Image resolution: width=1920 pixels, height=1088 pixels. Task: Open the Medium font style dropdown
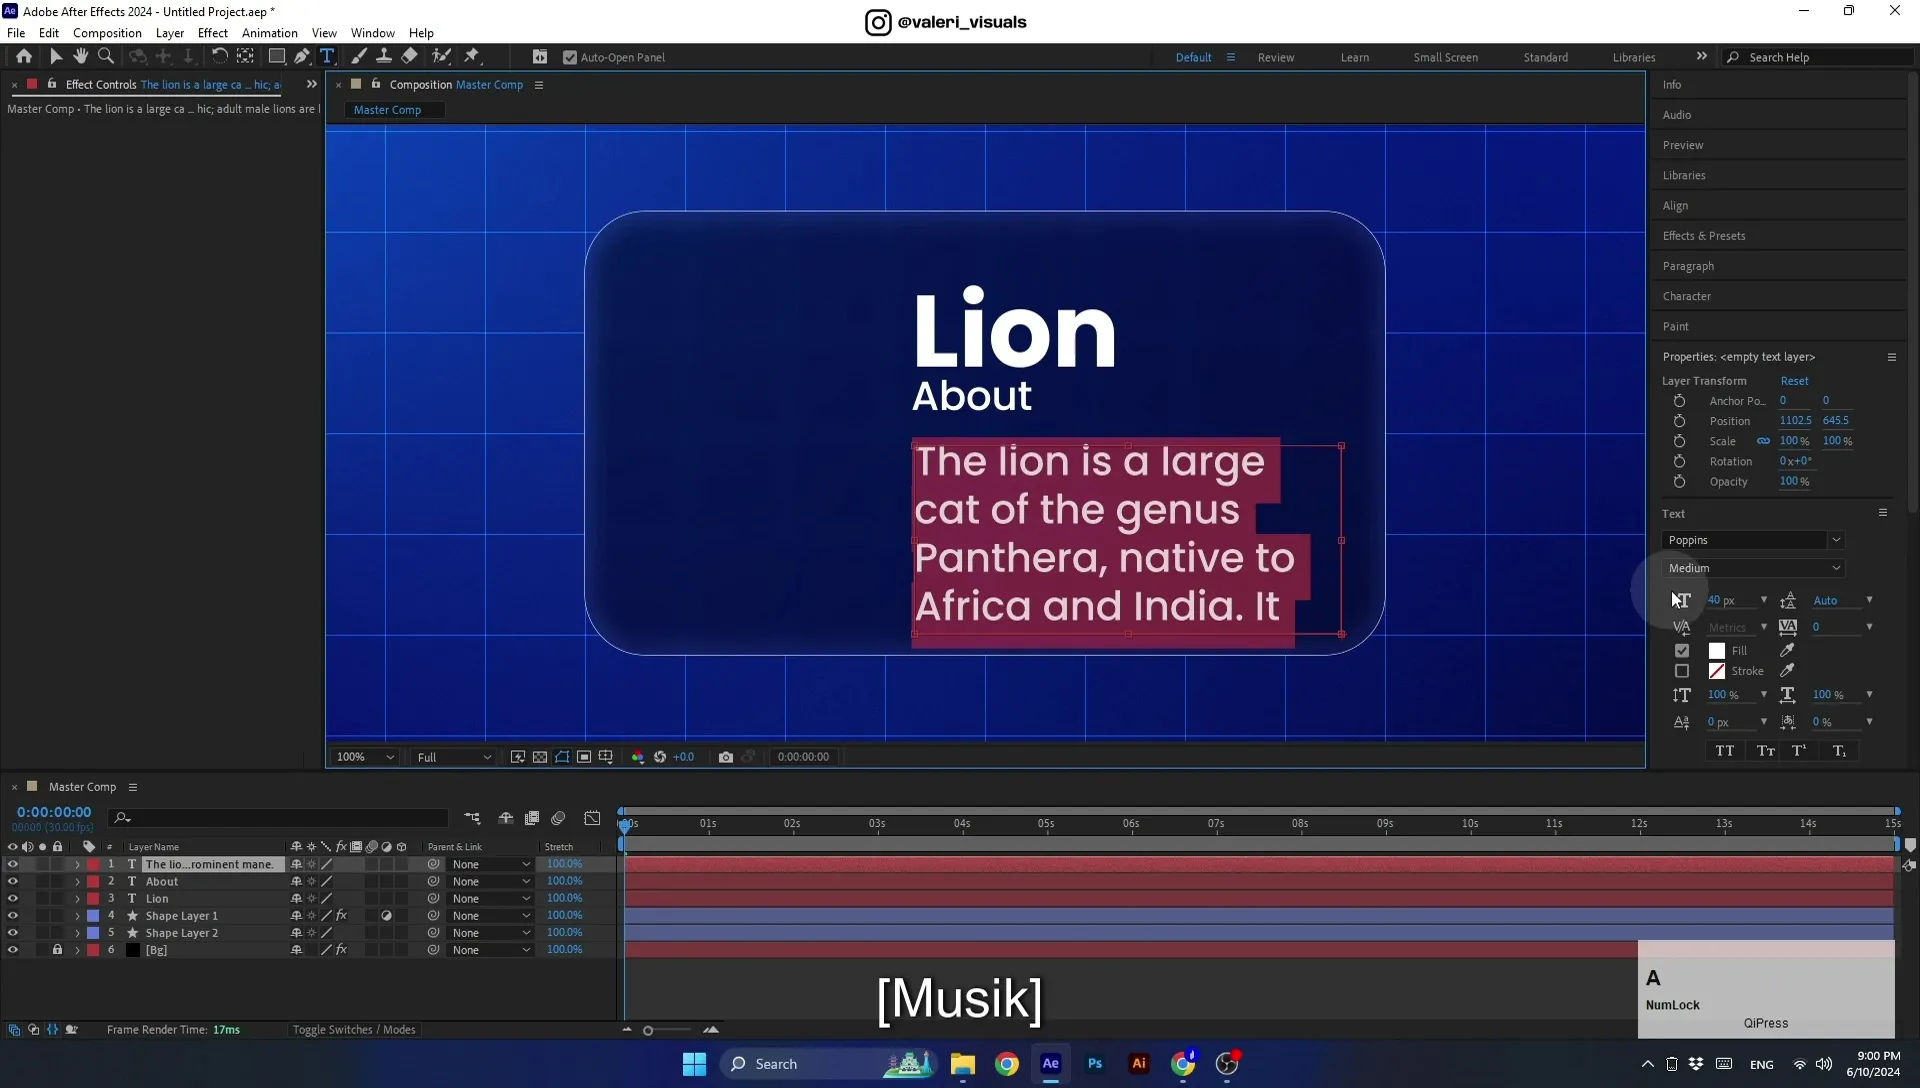(x=1753, y=568)
